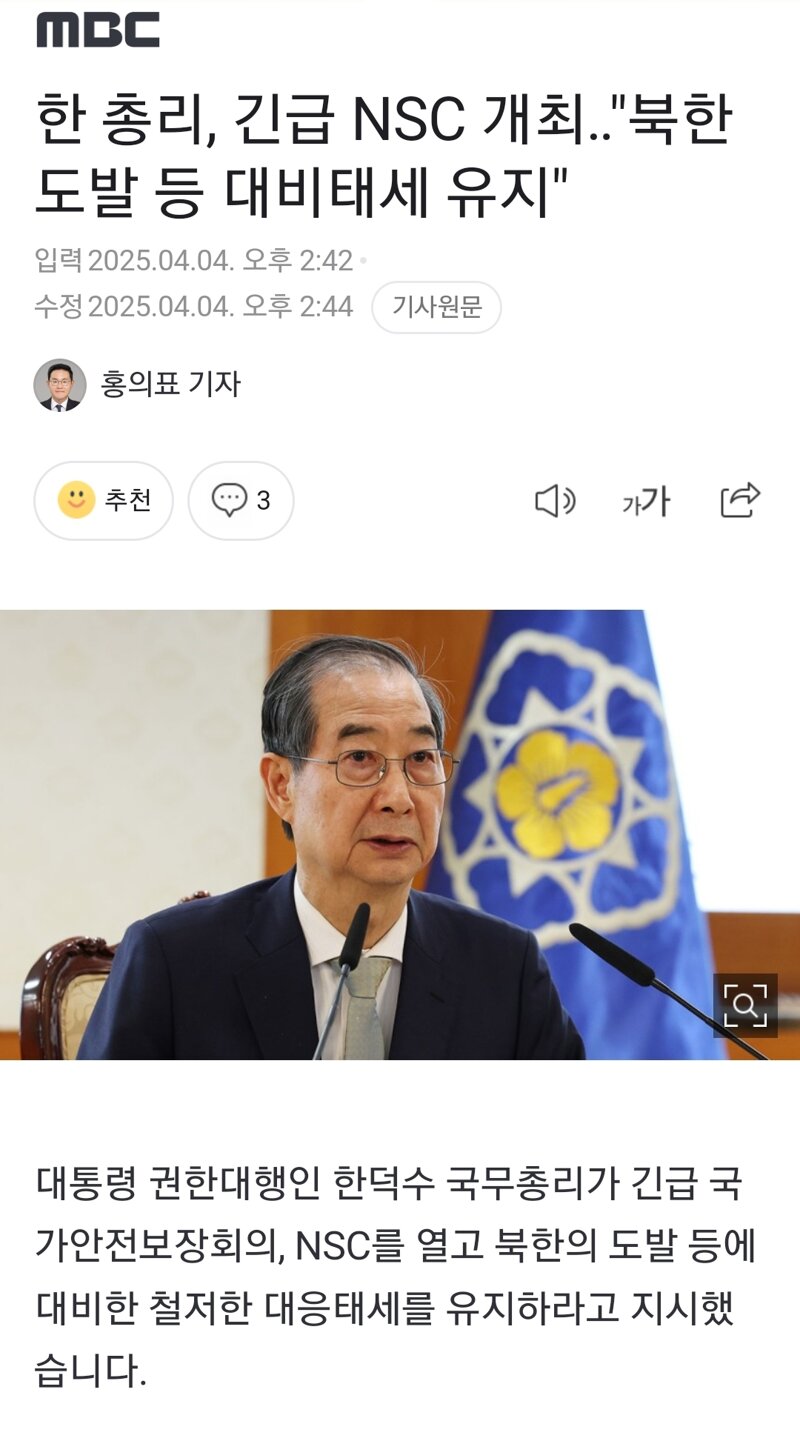
Task: Click the 추천 label to recommend
Action: click(128, 501)
